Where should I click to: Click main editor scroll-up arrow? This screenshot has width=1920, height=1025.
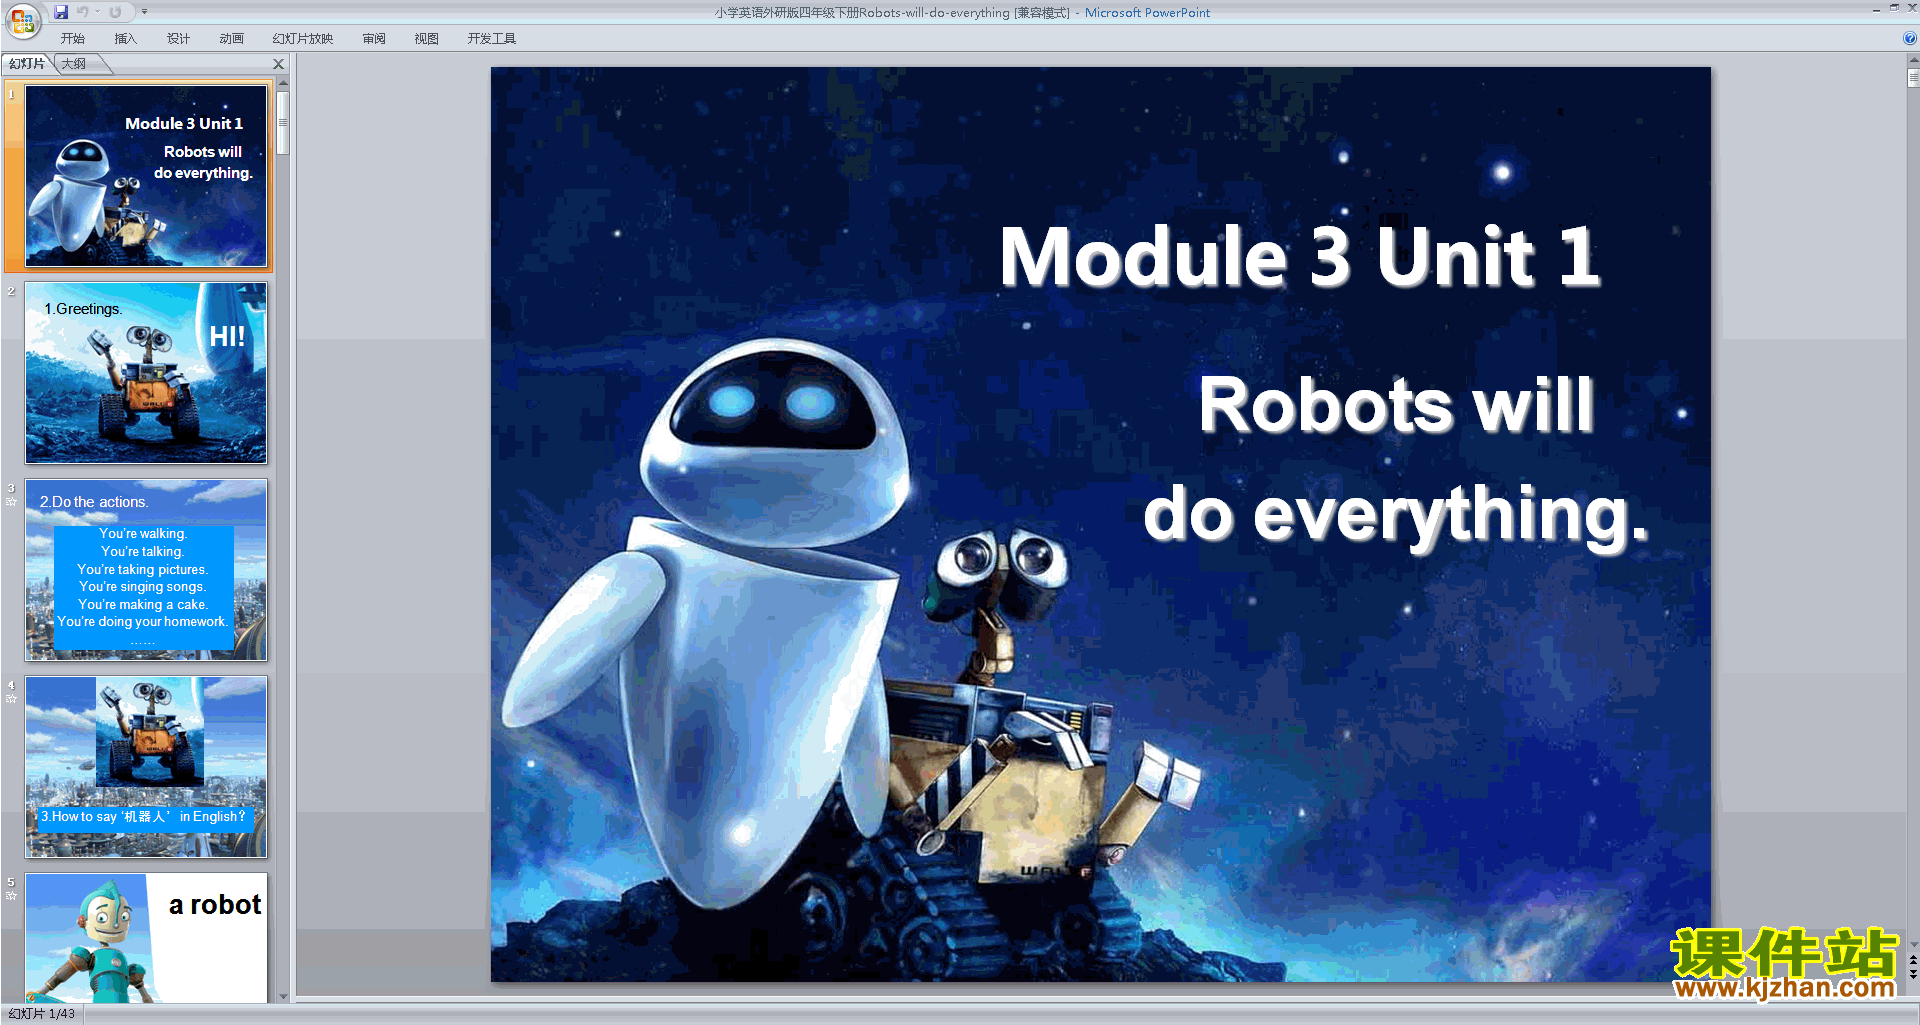(x=1913, y=61)
